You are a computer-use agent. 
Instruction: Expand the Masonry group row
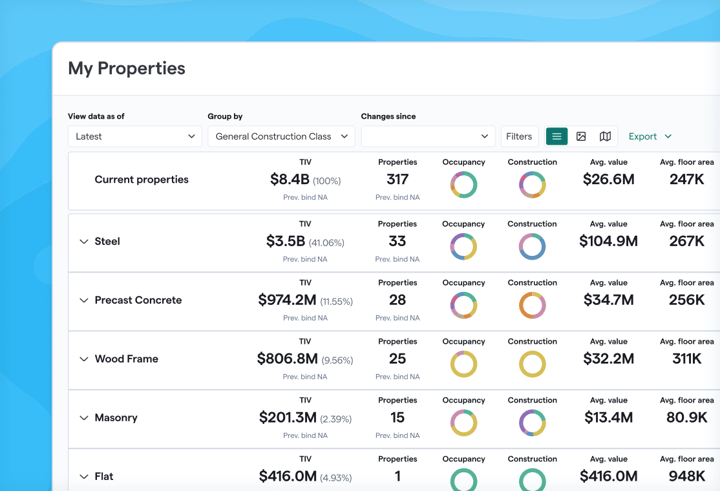click(x=84, y=418)
